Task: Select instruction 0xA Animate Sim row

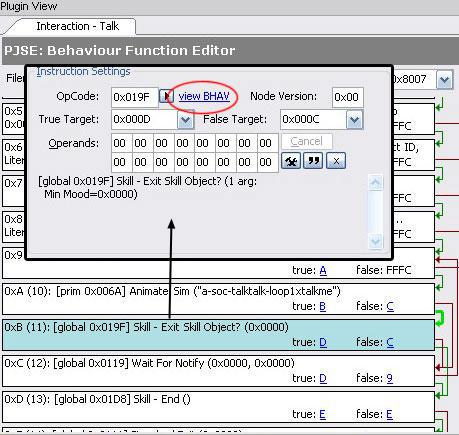Action: pyautogui.click(x=219, y=299)
